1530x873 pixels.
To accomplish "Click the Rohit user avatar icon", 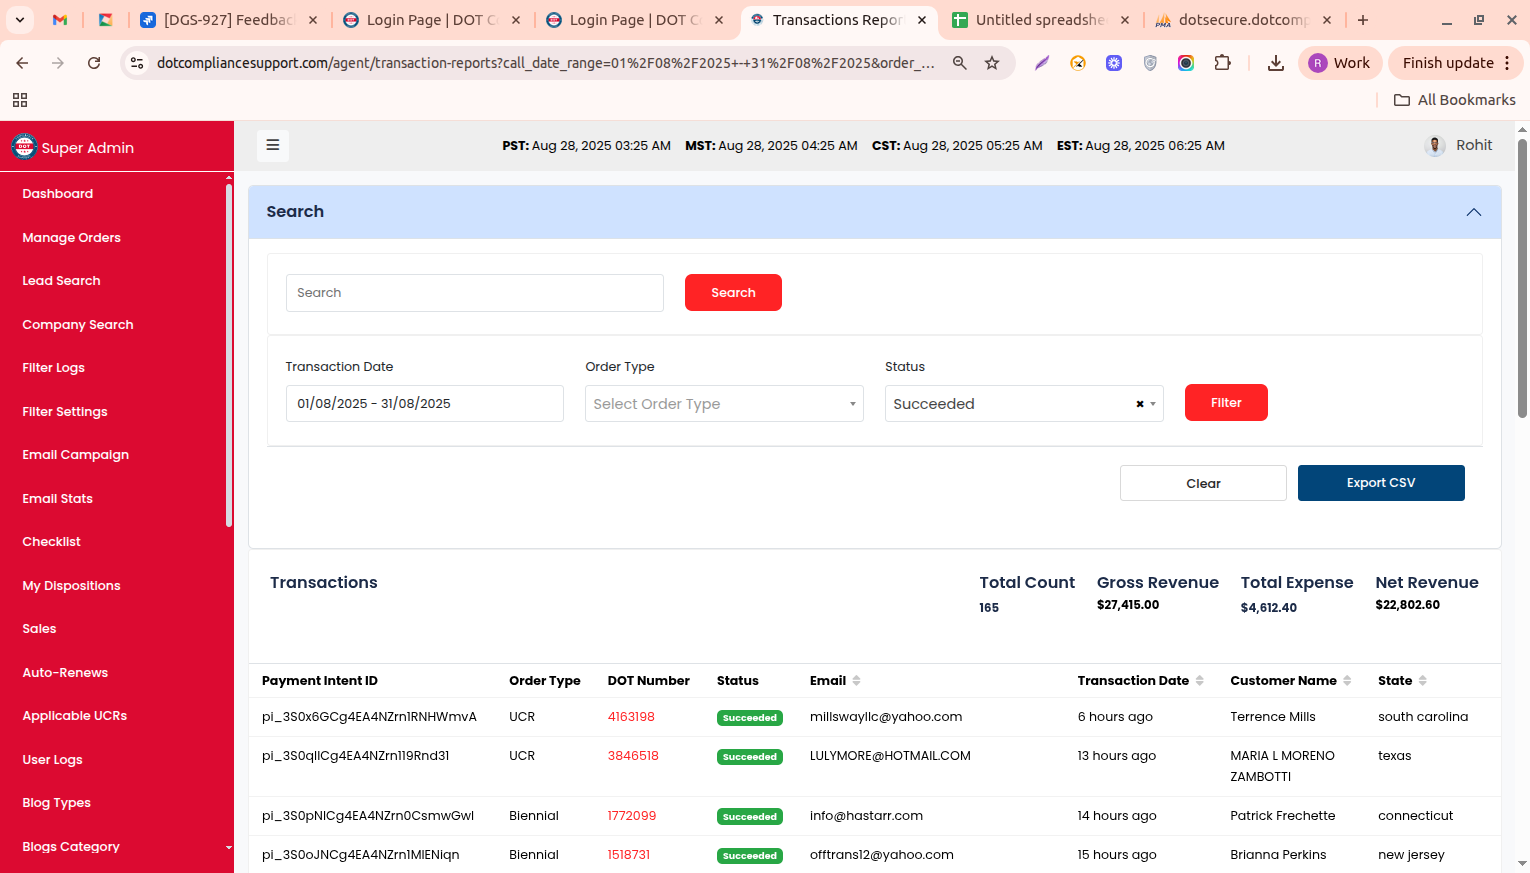I will (1435, 146).
